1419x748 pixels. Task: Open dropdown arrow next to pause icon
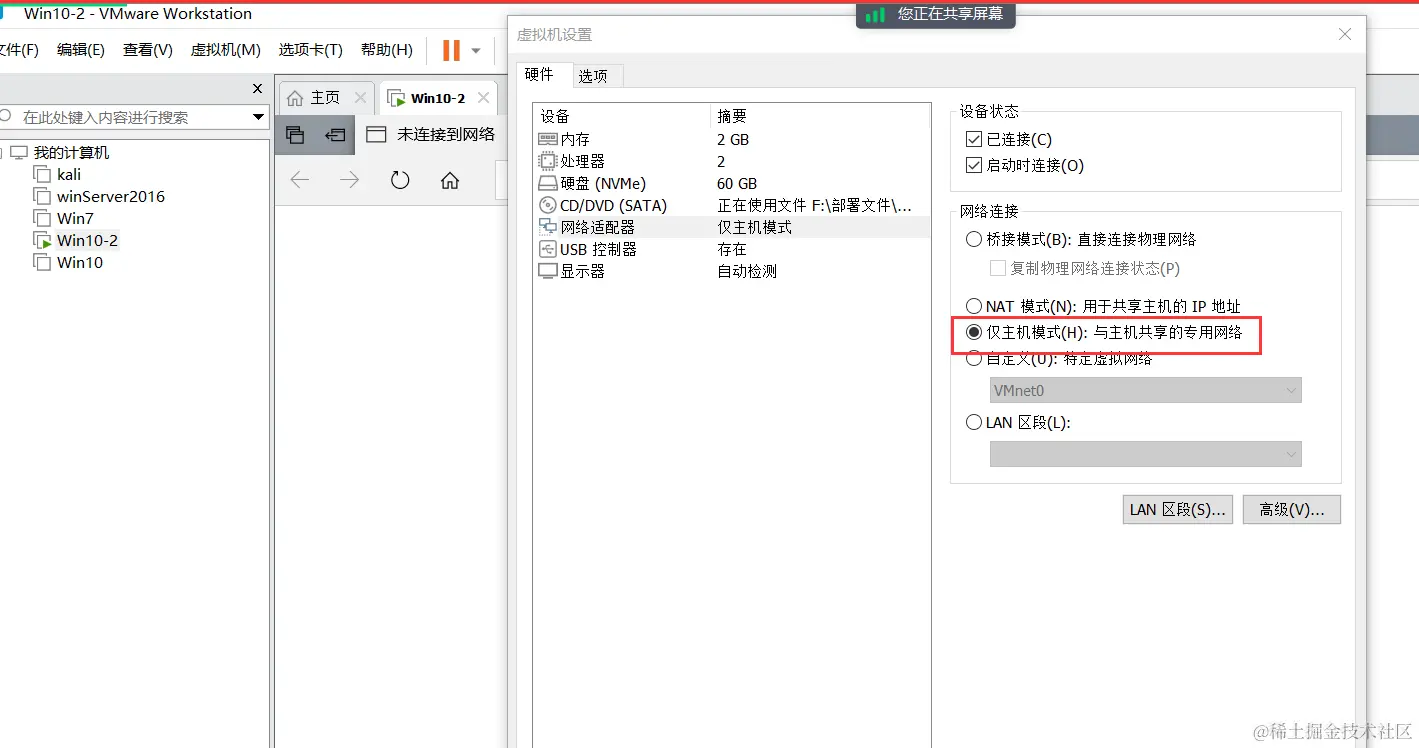[x=476, y=50]
